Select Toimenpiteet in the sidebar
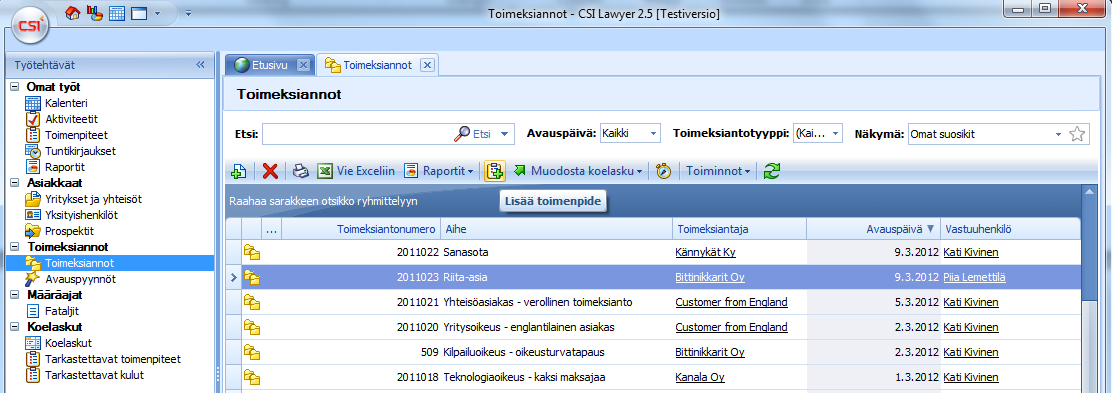1112x393 pixels. point(76,135)
